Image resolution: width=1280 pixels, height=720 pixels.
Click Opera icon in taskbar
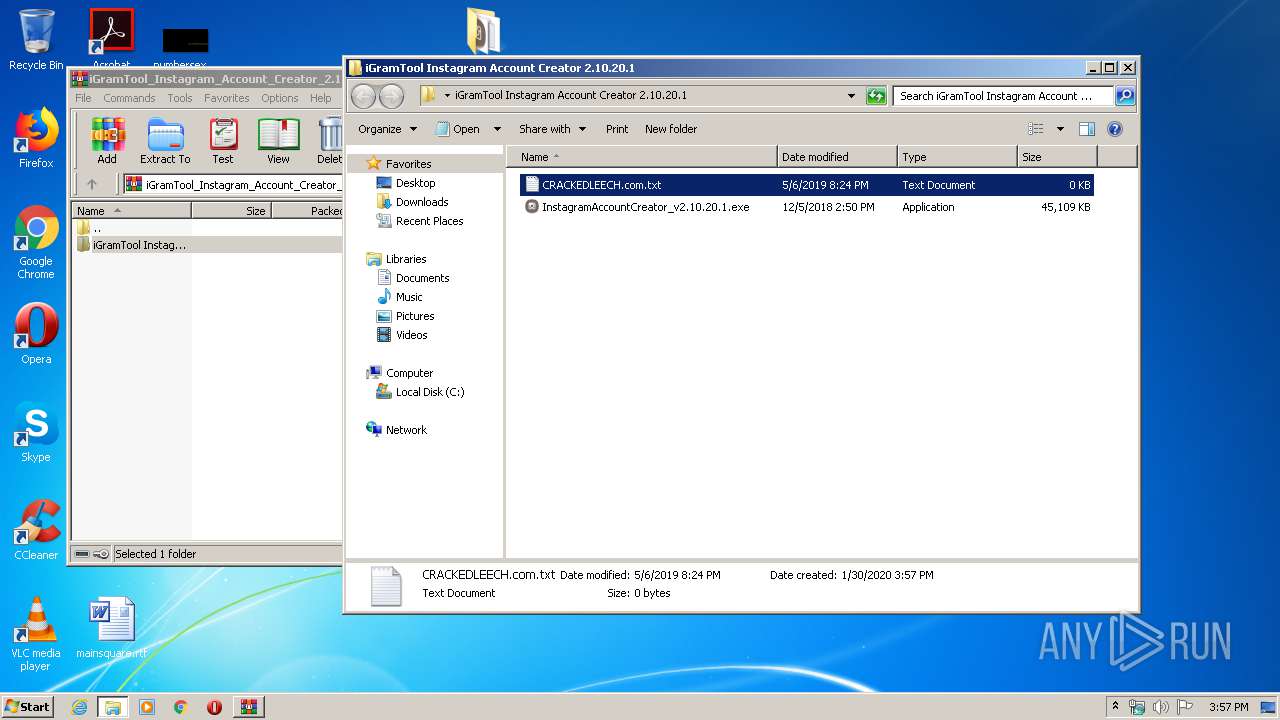(x=214, y=707)
